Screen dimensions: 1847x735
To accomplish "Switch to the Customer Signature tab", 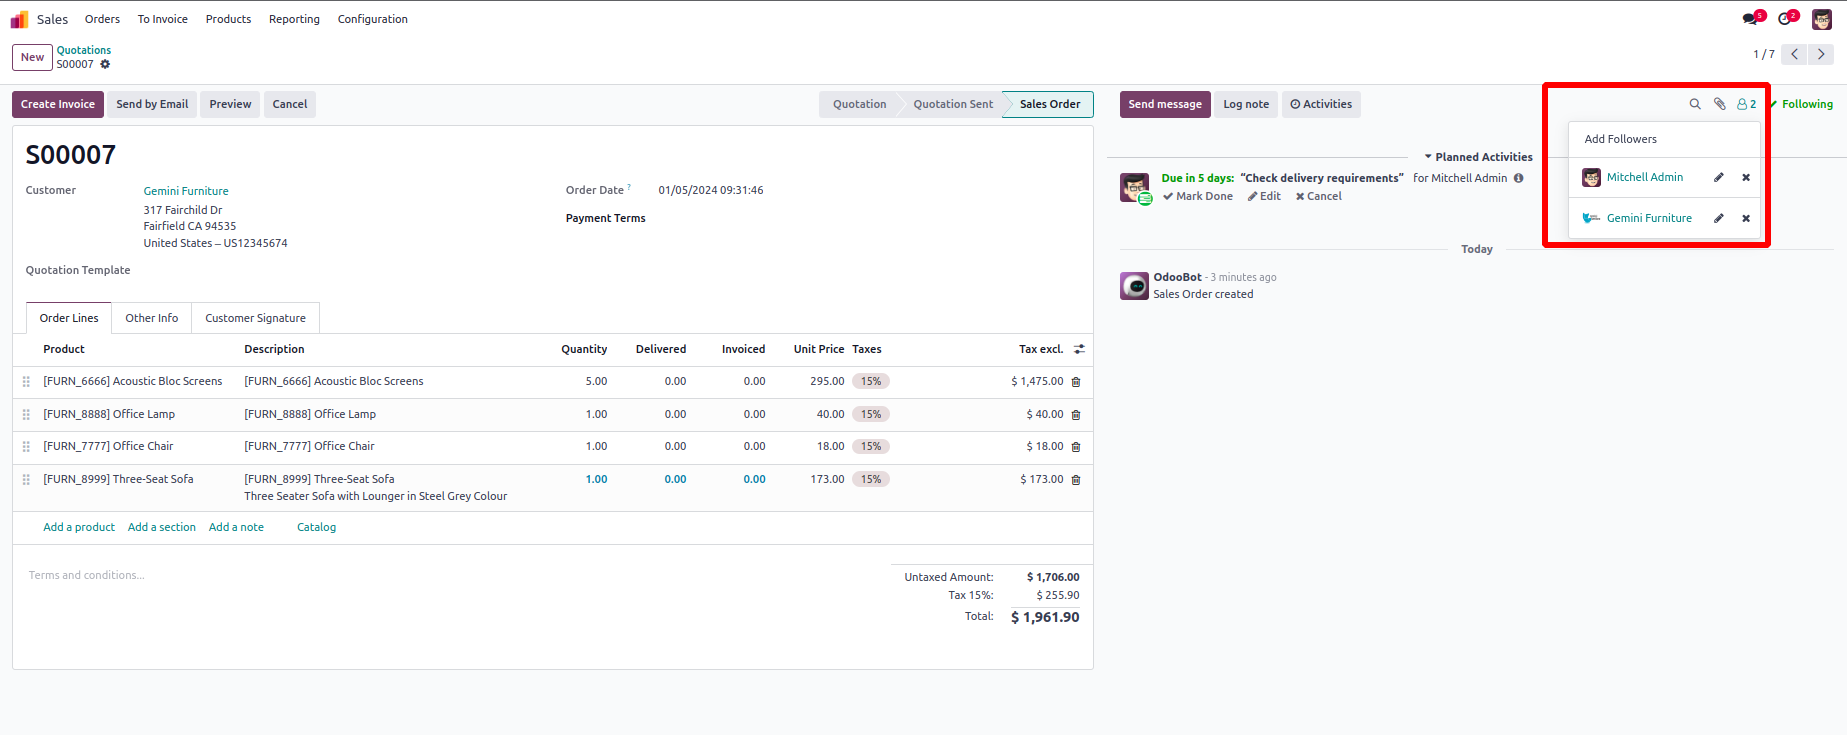I will [255, 318].
